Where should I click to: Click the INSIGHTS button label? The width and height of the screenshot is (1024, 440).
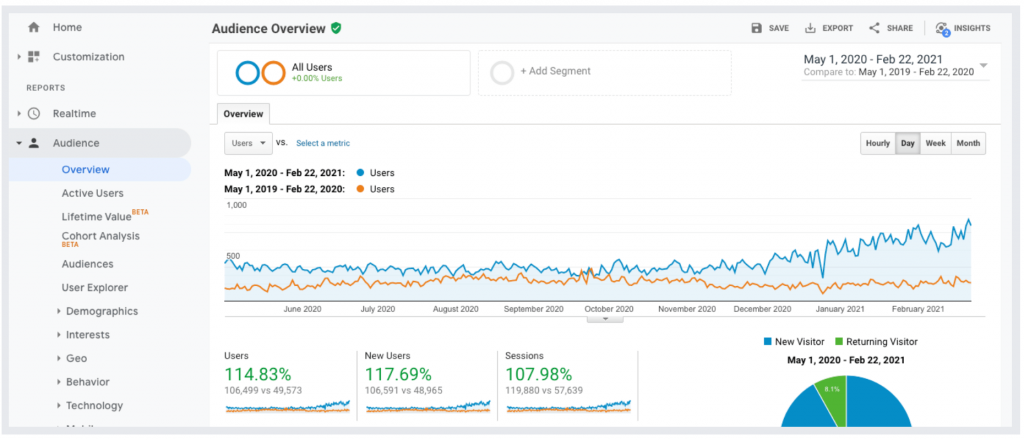click(x=972, y=28)
